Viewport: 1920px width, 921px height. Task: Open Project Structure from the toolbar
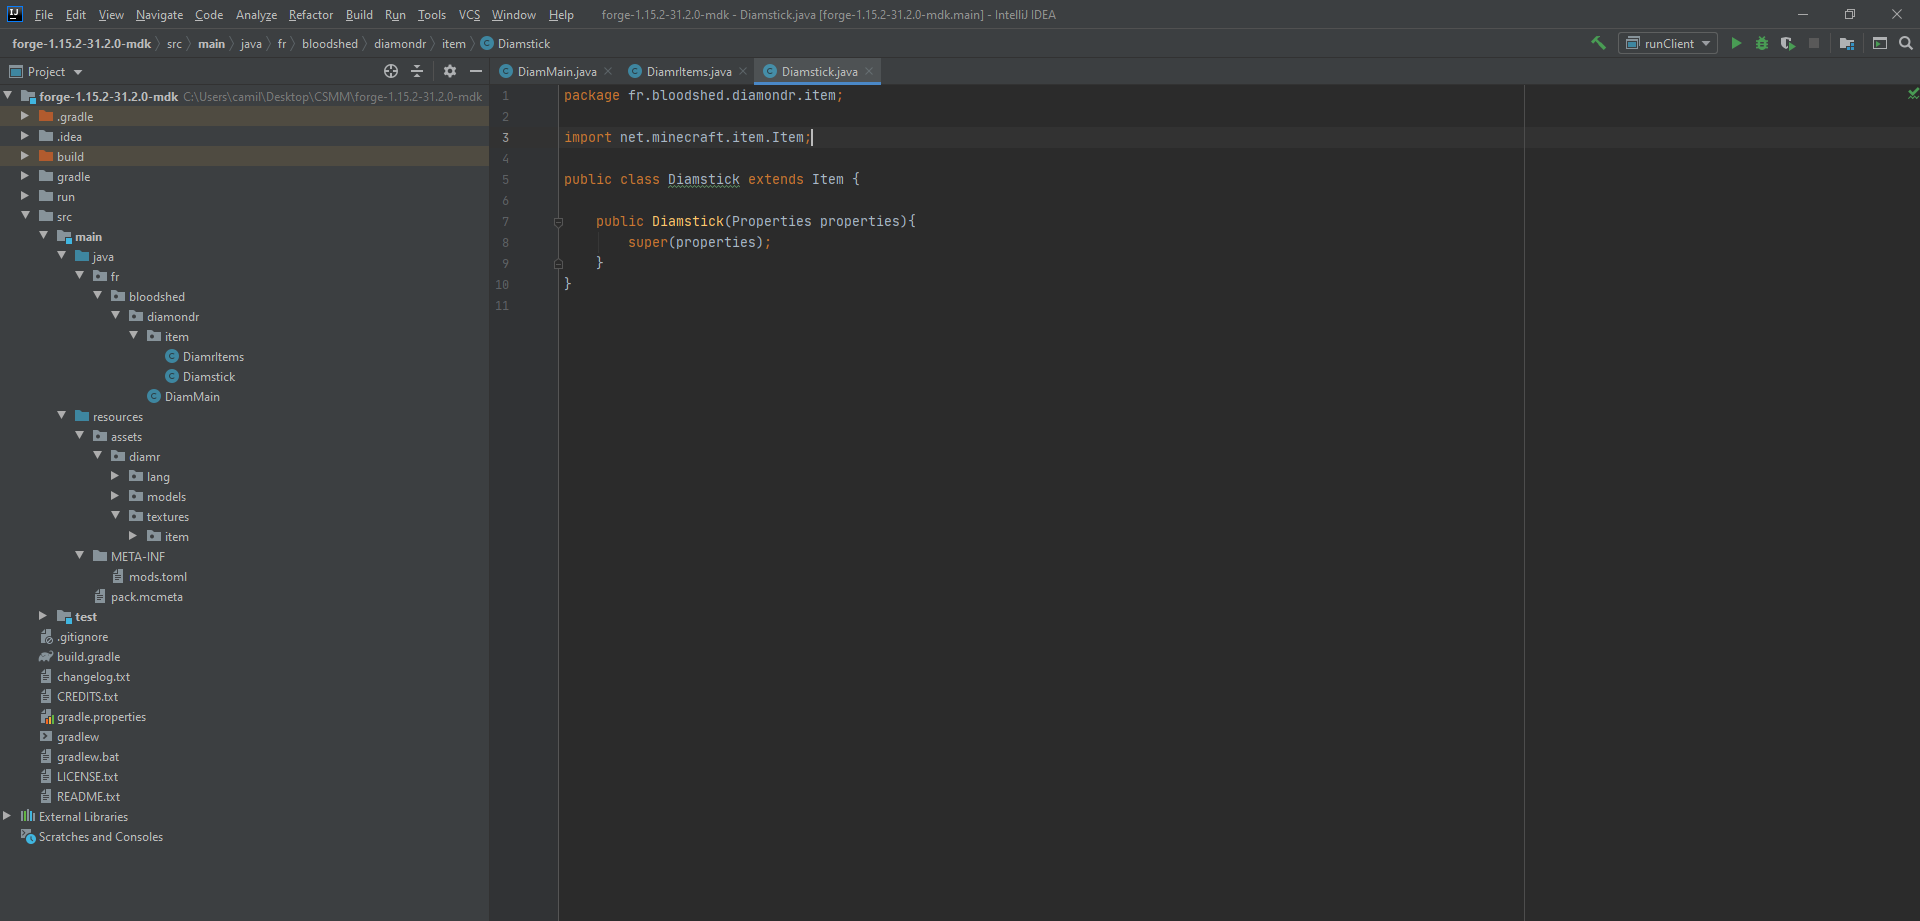click(x=1846, y=43)
